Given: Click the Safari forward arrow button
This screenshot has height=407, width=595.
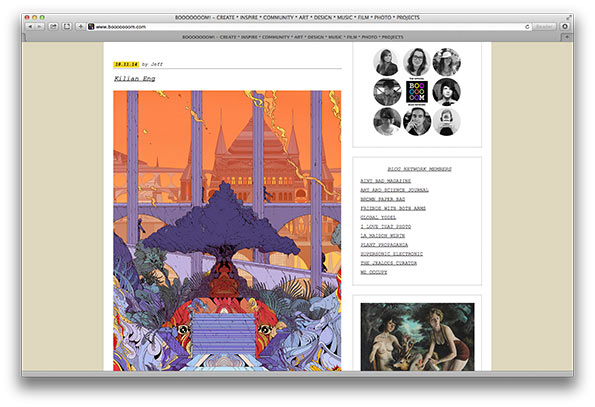Looking at the screenshot, I should (x=40, y=27).
